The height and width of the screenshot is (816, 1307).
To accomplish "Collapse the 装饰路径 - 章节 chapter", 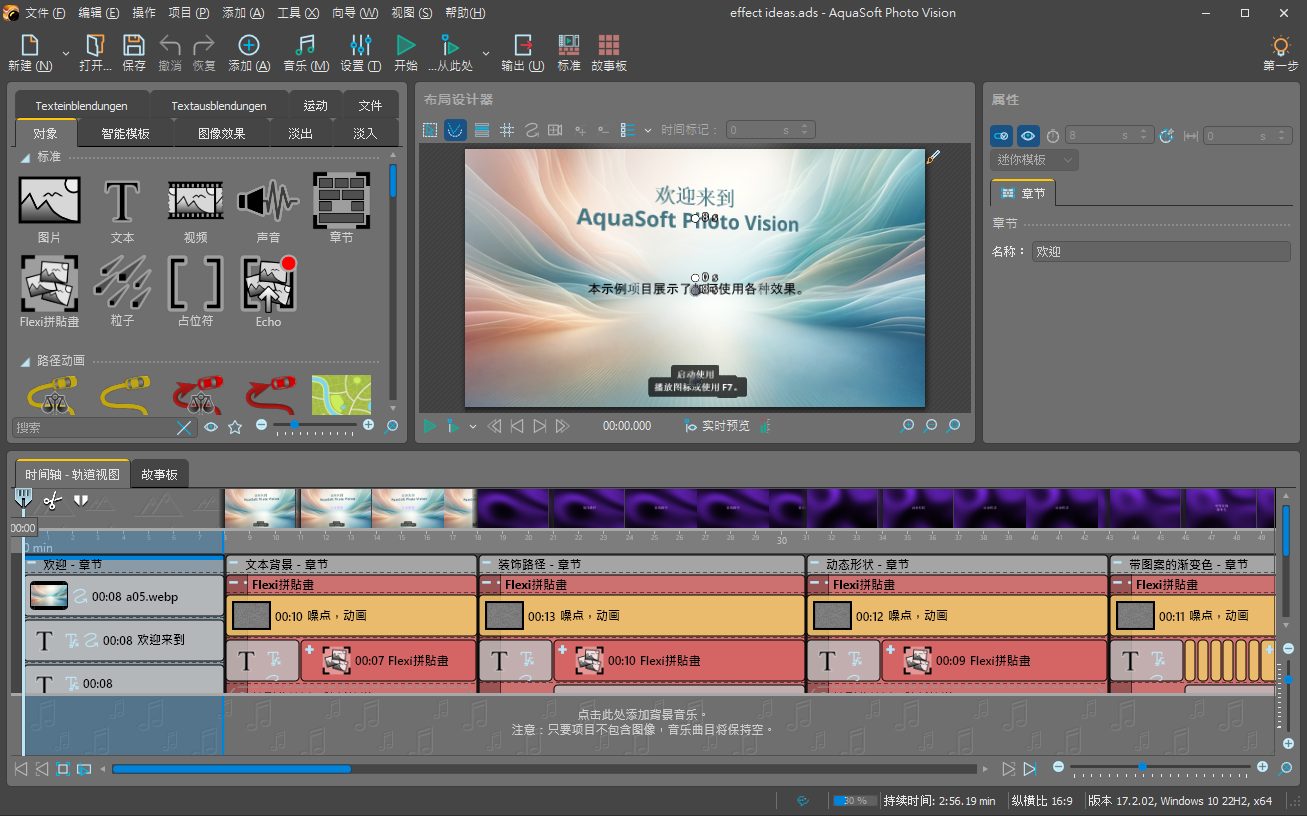I will click(488, 565).
